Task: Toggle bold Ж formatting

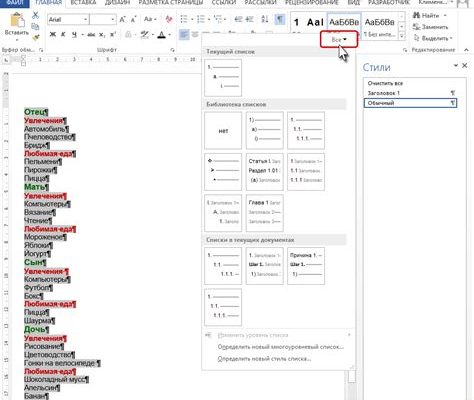Action: click(53, 34)
